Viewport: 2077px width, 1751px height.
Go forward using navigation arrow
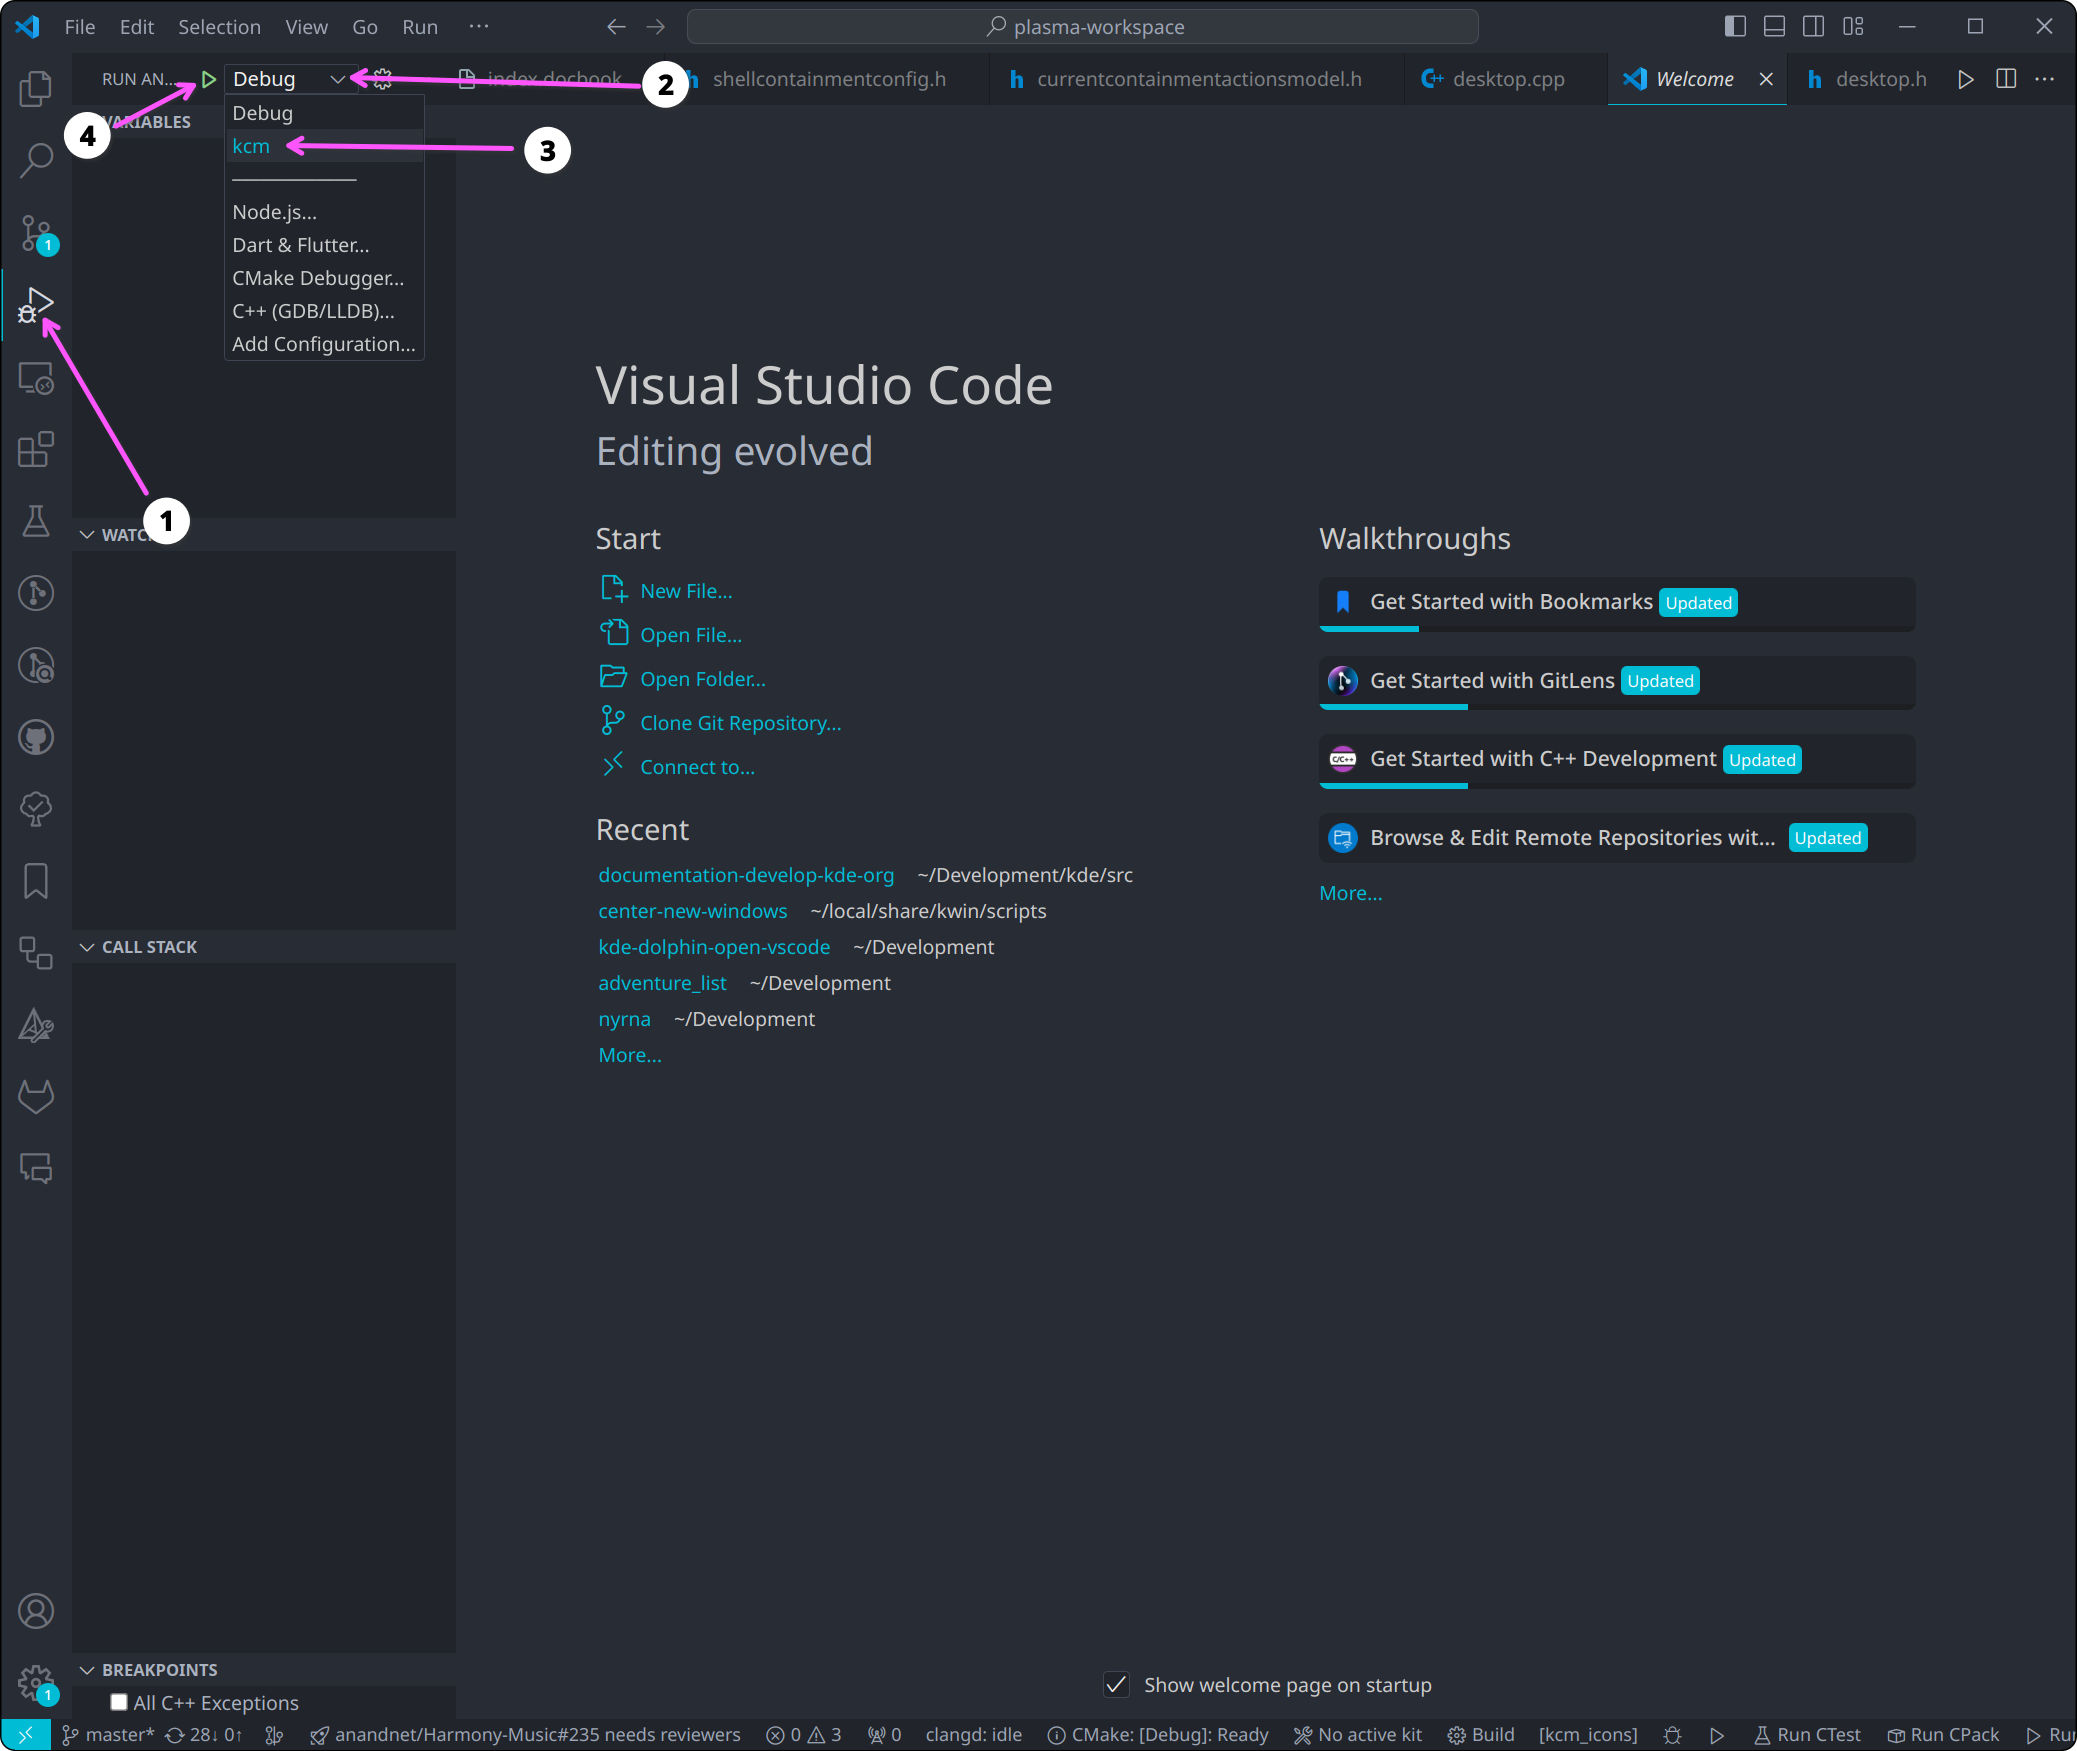point(655,27)
